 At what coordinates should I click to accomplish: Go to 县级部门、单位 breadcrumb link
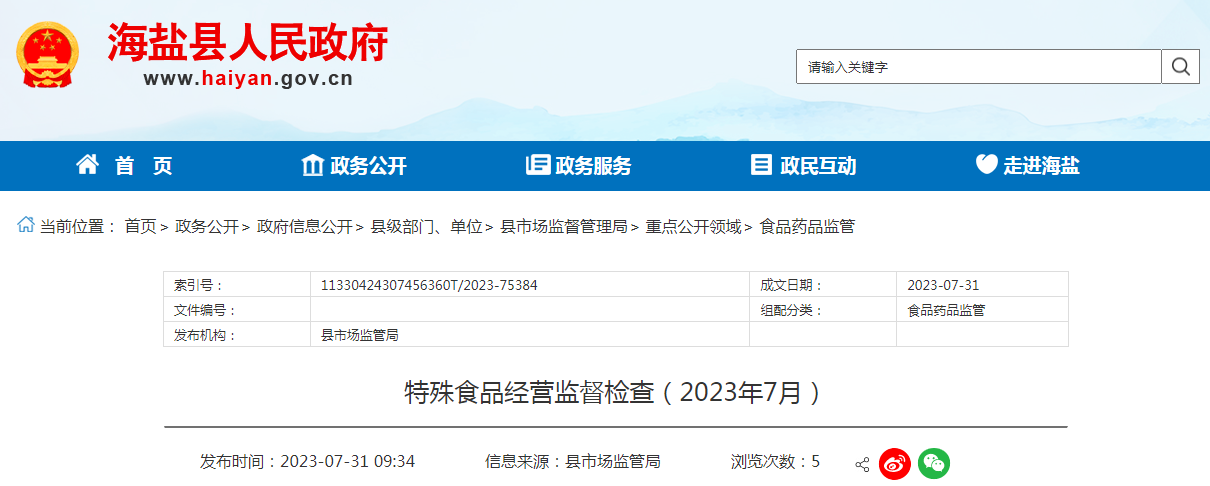coord(426,227)
